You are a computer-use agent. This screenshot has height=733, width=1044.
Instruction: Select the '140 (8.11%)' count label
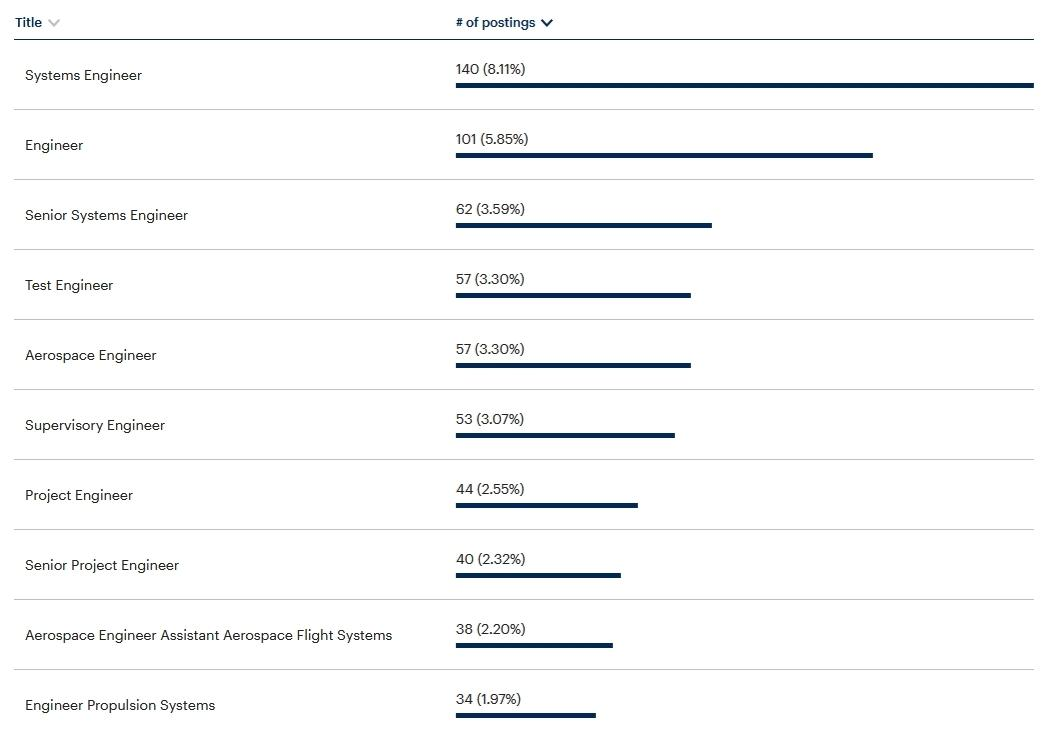pyautogui.click(x=490, y=69)
